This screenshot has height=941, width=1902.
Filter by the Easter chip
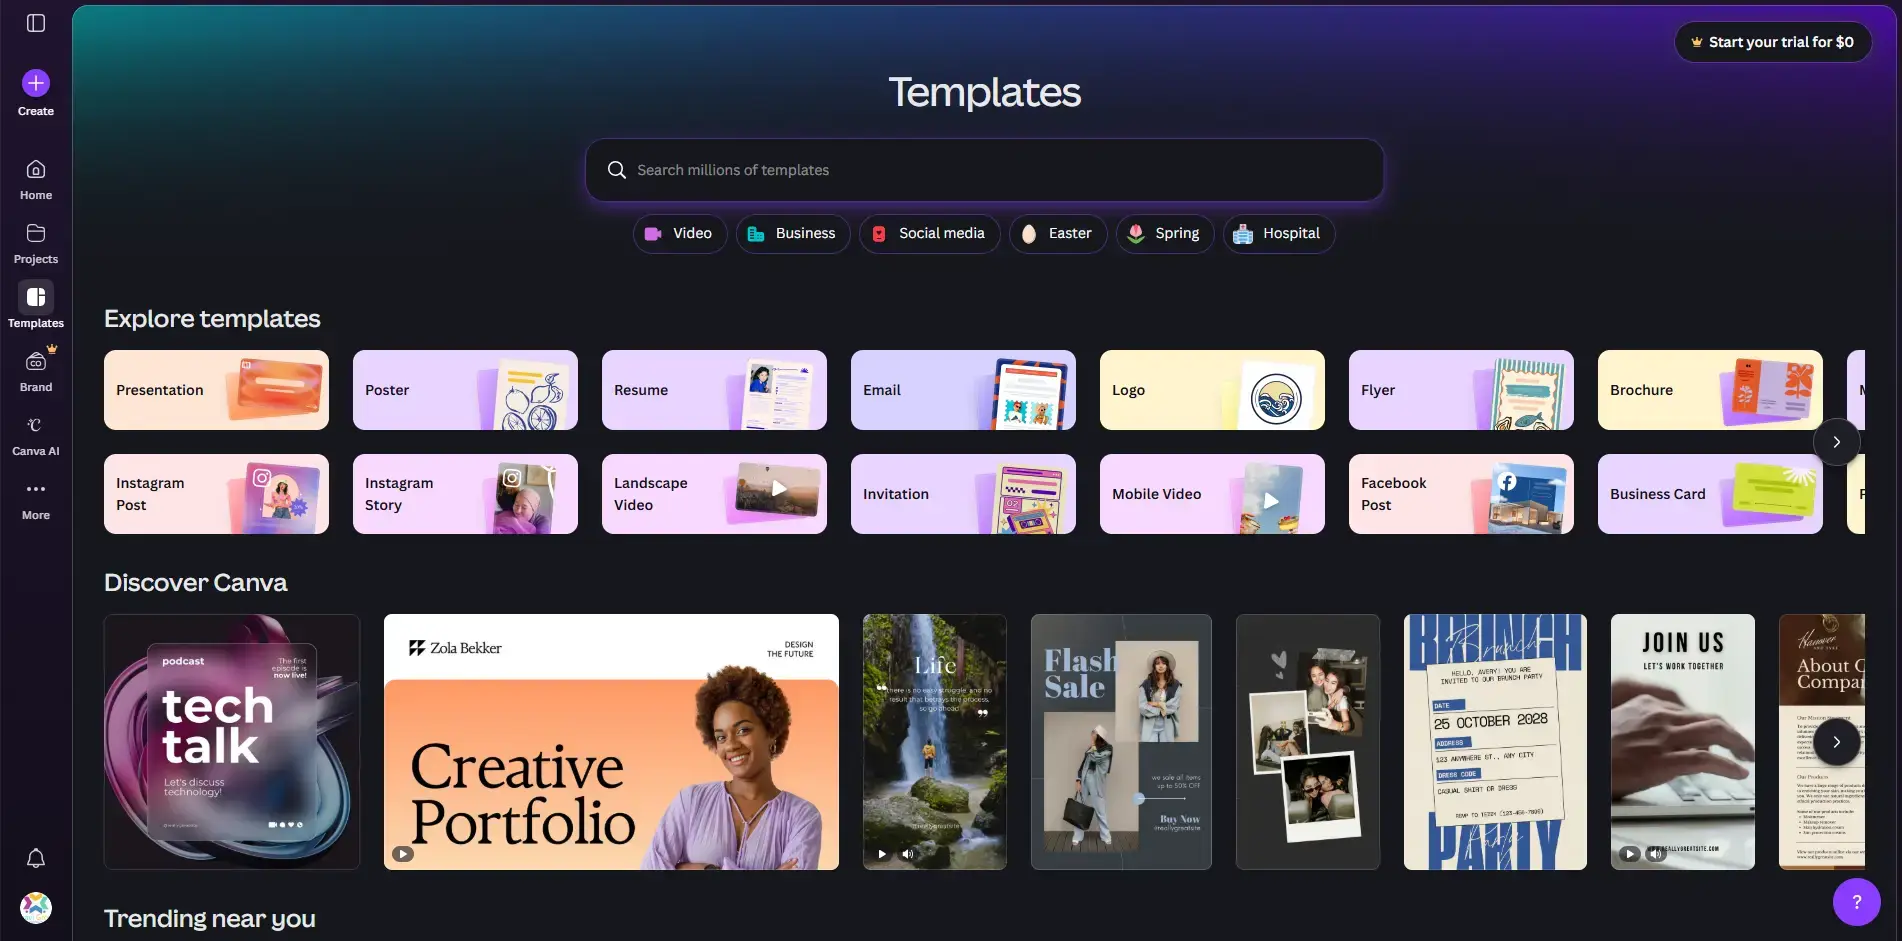click(x=1057, y=234)
